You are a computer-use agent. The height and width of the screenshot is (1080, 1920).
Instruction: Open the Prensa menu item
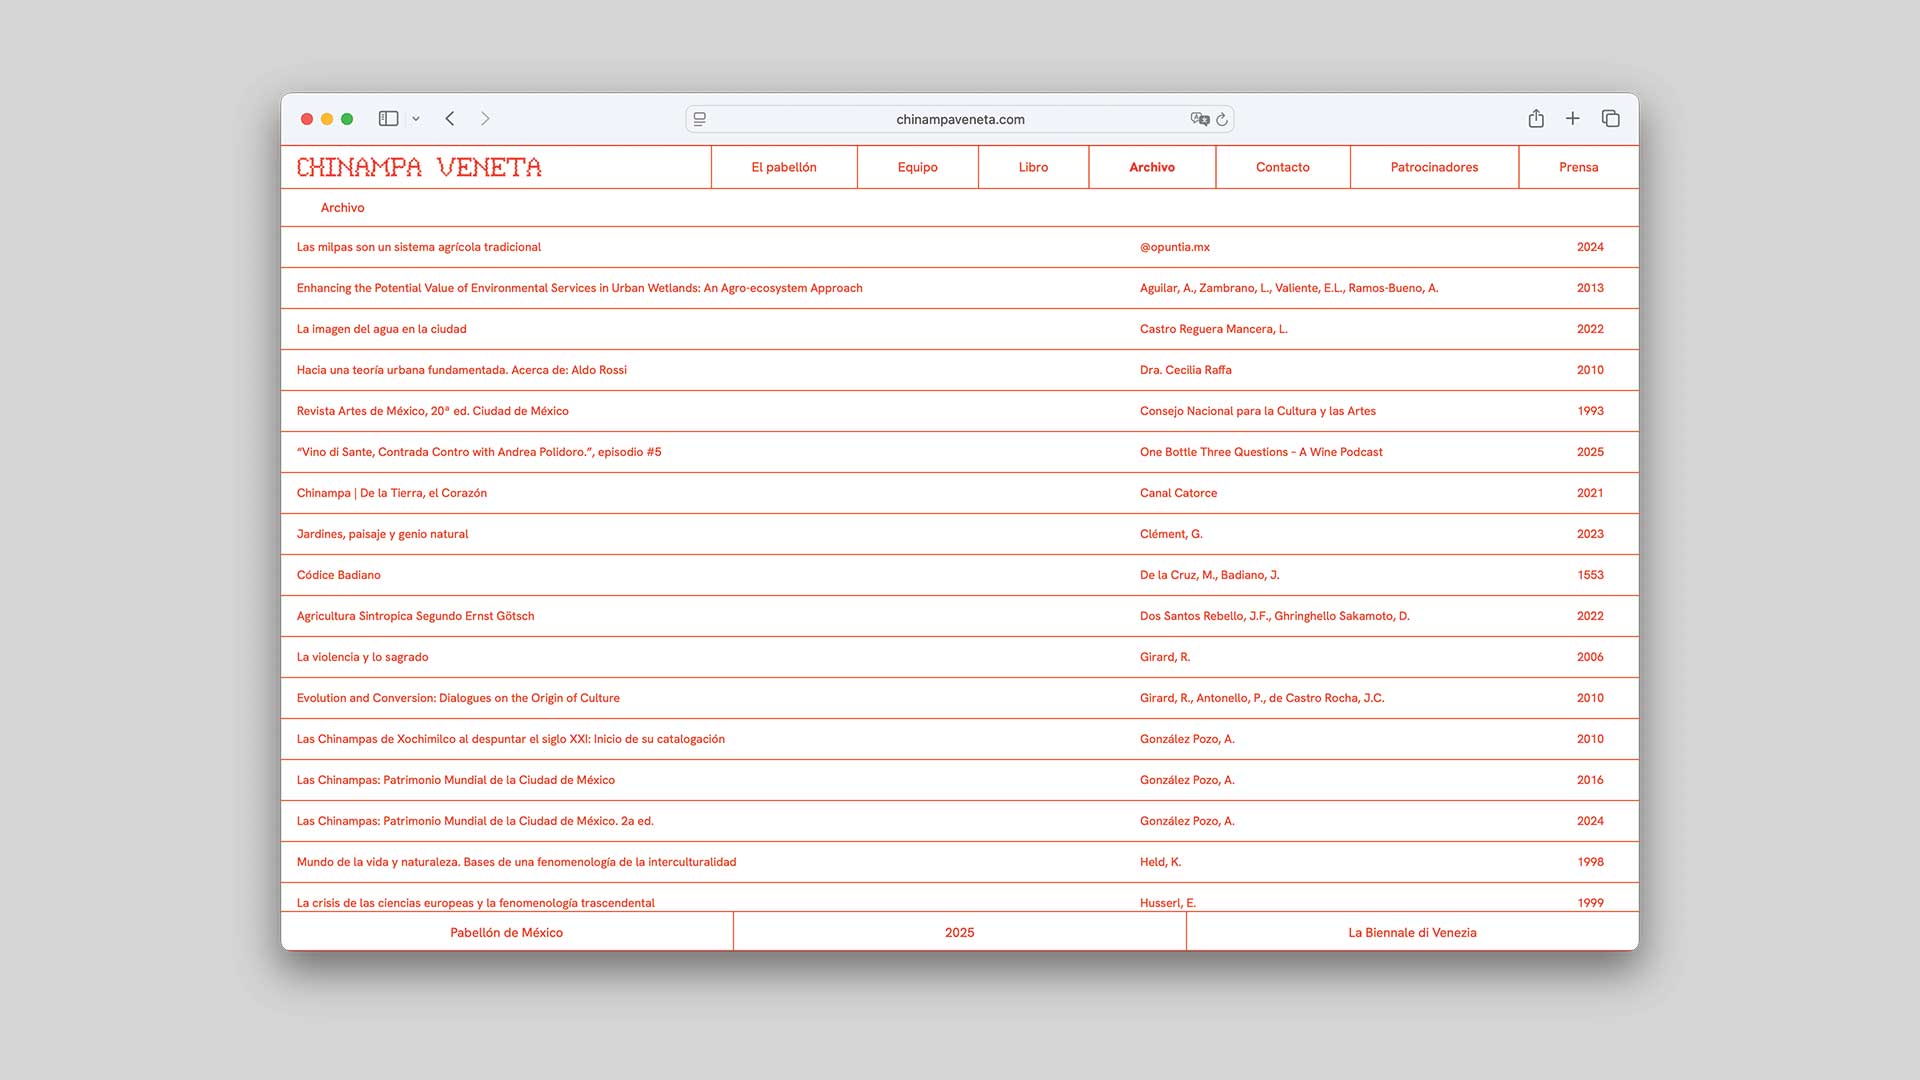click(1579, 167)
